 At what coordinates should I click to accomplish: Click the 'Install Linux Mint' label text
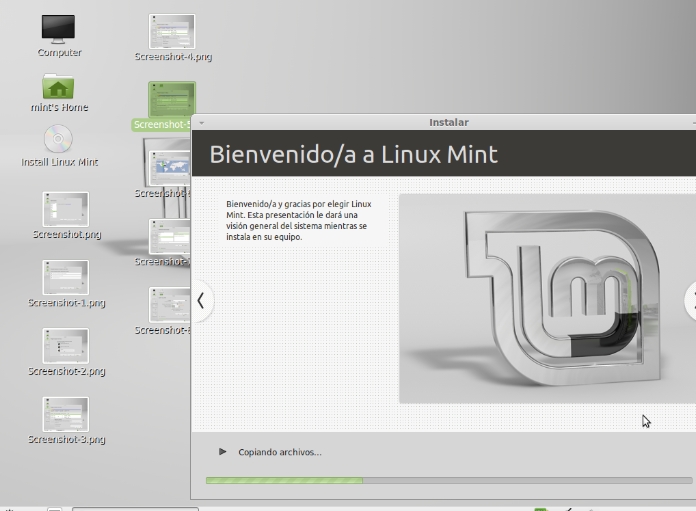coord(59,162)
